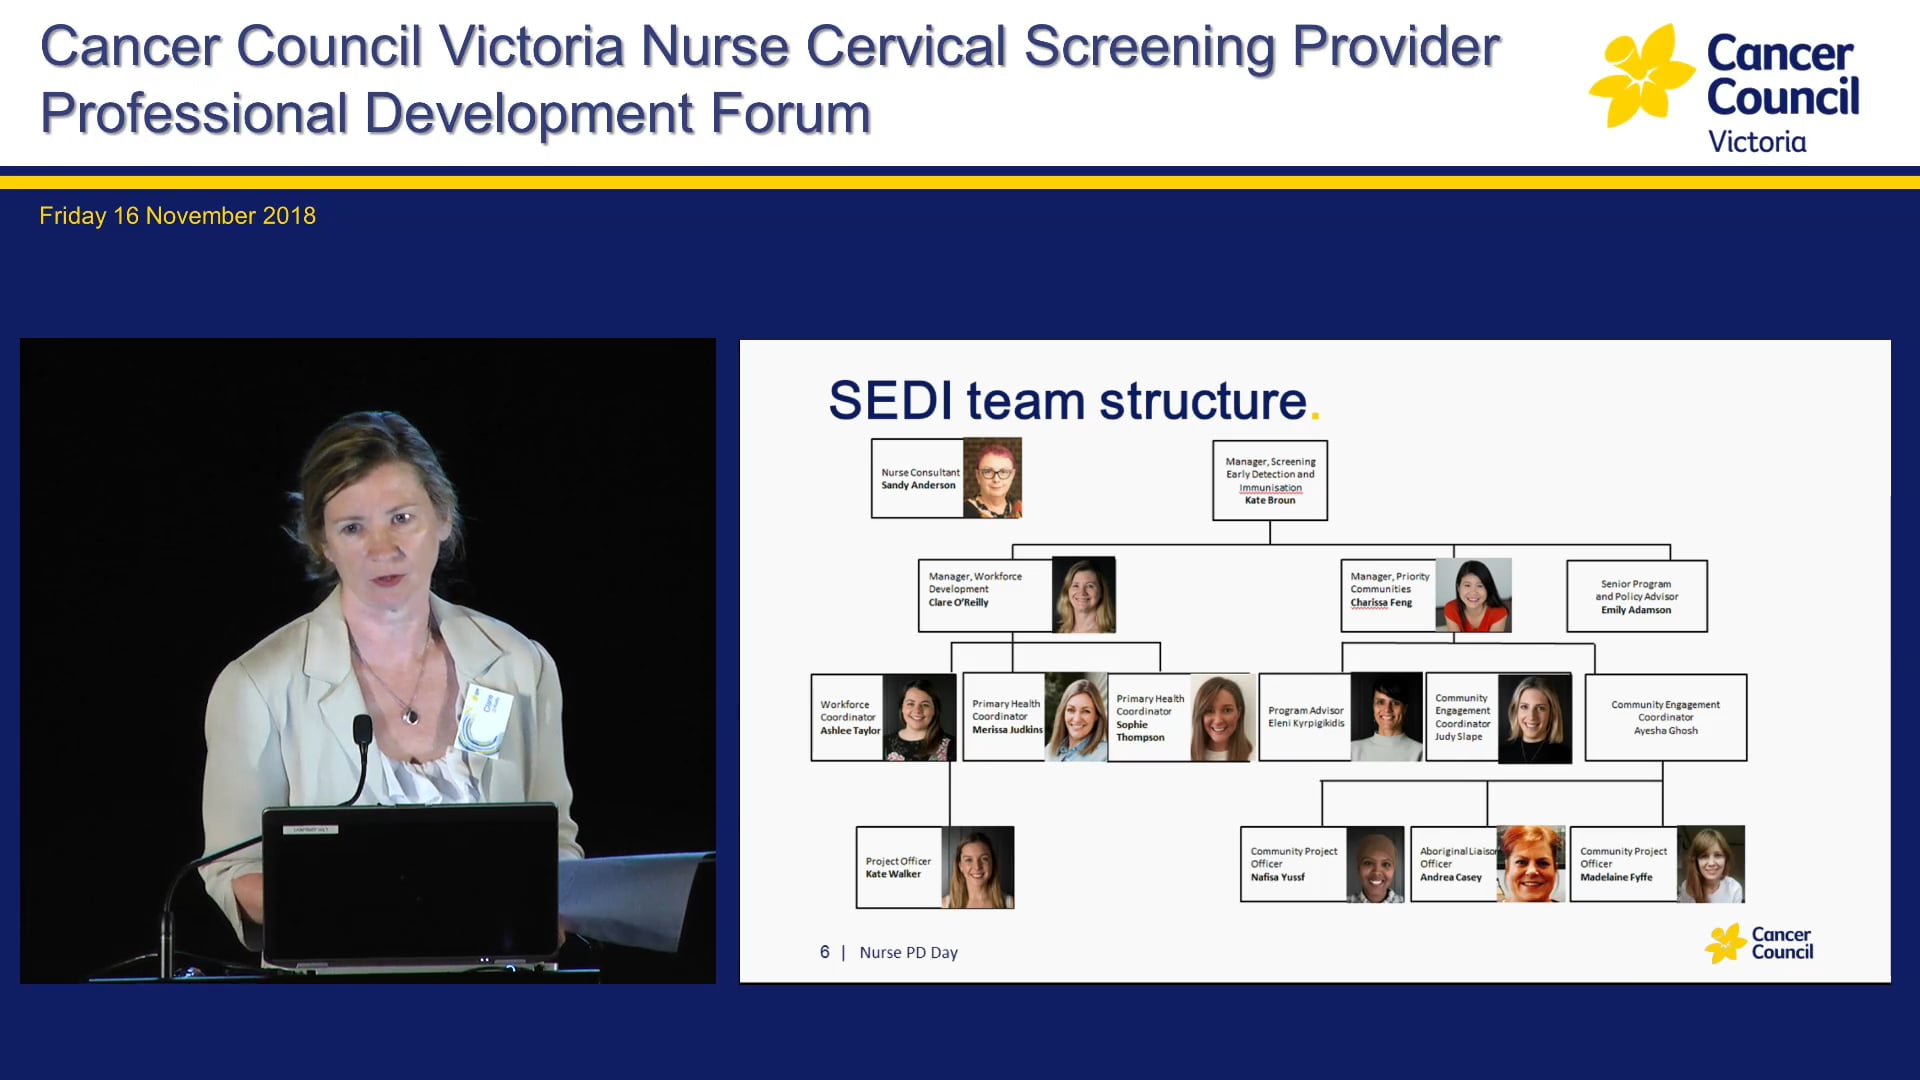This screenshot has height=1080, width=1920.
Task: Select the Community Engagement Coordinator Ayesha Ghosh box
Action: pos(1665,717)
